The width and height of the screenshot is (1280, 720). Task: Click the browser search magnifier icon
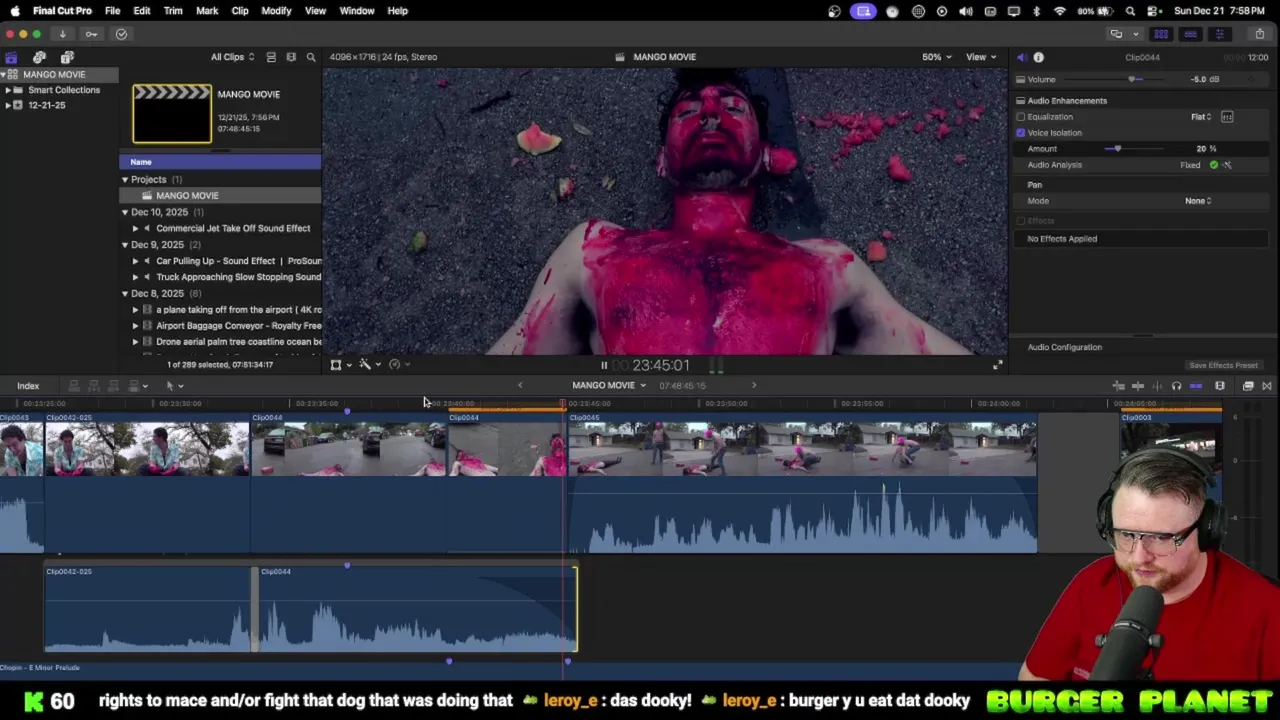[311, 57]
